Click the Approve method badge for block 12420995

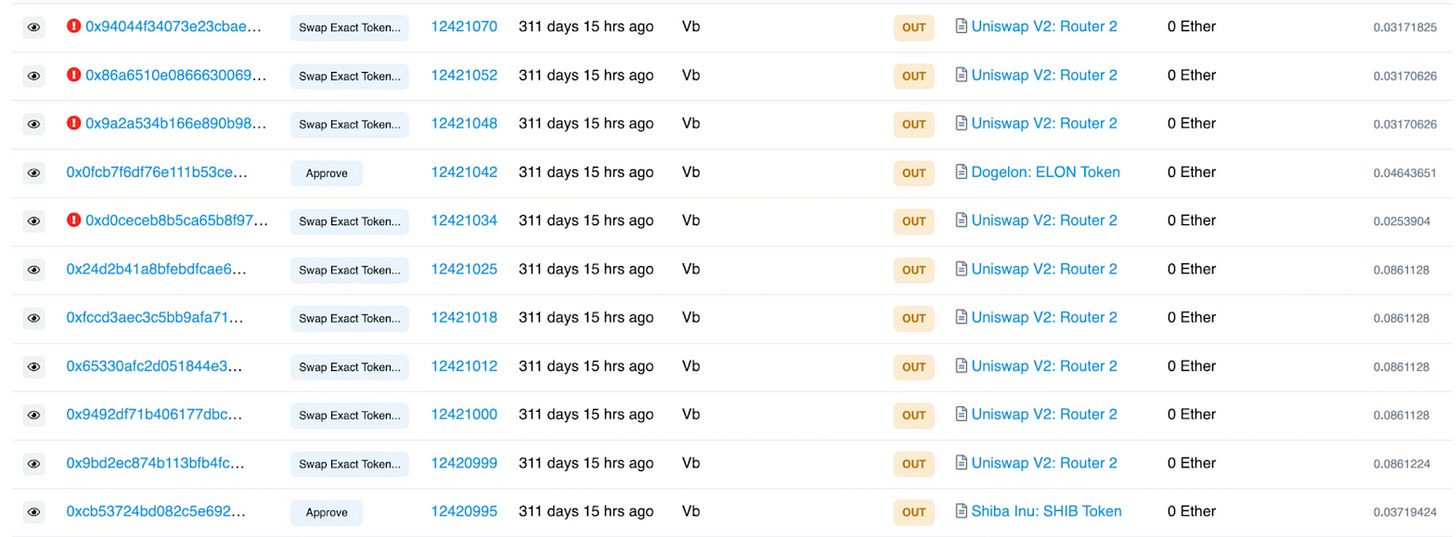[327, 512]
